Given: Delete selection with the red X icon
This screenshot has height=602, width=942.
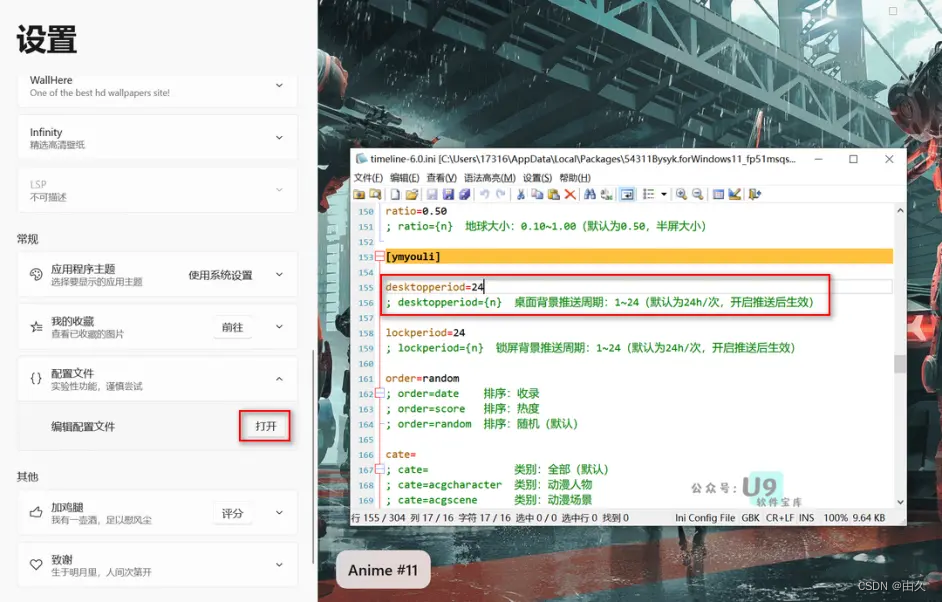Looking at the screenshot, I should pyautogui.click(x=570, y=194).
